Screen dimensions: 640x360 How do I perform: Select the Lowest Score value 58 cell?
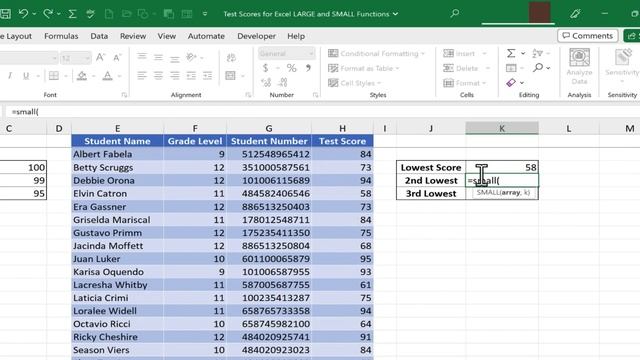tap(502, 167)
